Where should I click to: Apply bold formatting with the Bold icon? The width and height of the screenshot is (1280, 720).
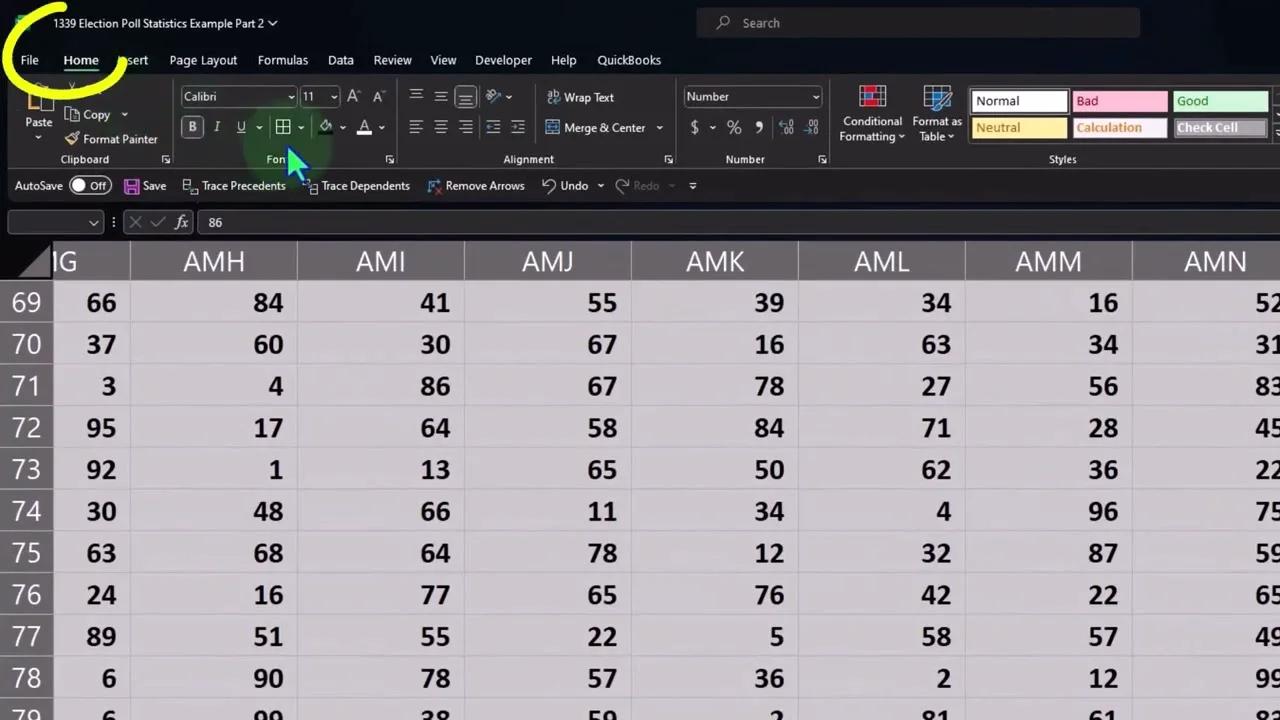click(x=192, y=127)
